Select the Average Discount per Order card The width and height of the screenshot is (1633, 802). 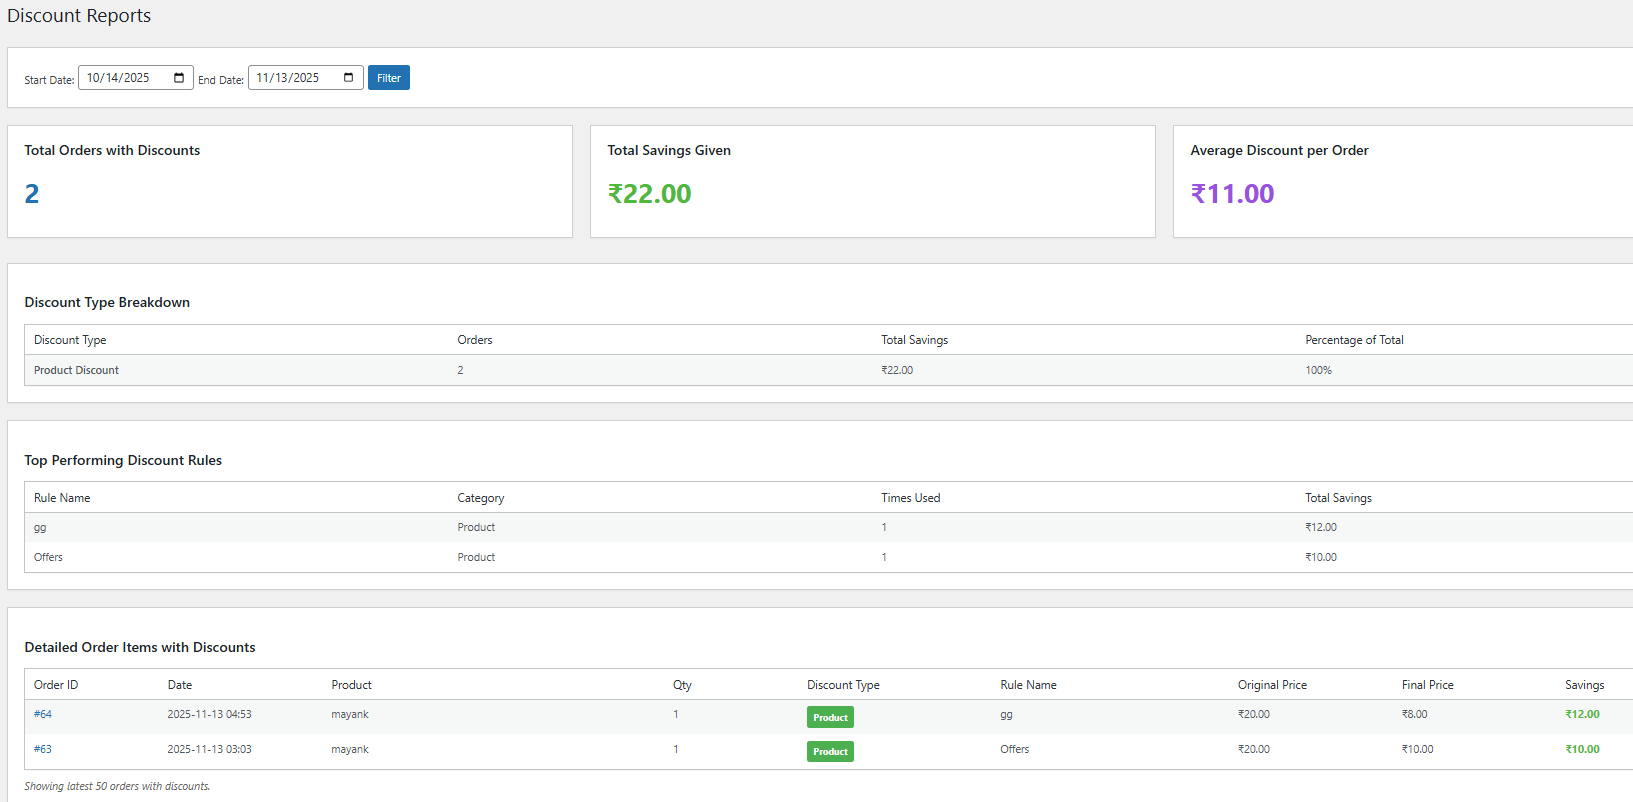point(1400,181)
